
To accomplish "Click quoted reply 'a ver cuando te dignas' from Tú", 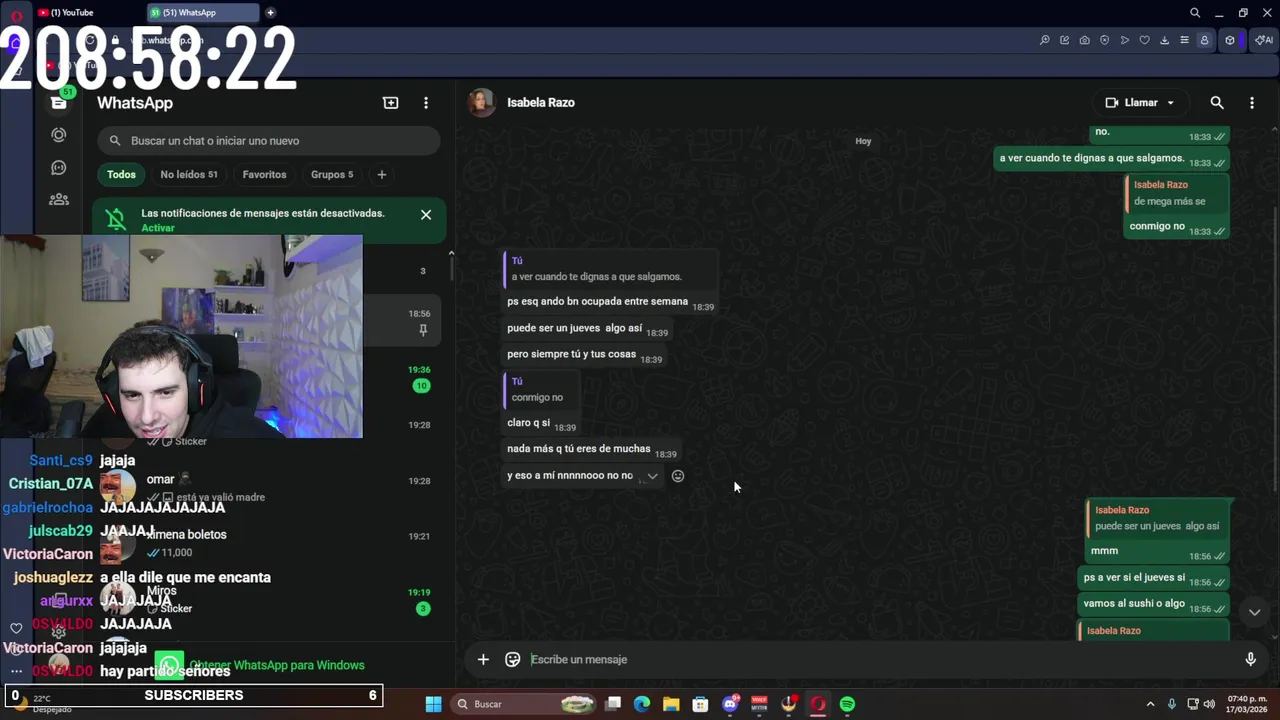I will (x=609, y=269).
